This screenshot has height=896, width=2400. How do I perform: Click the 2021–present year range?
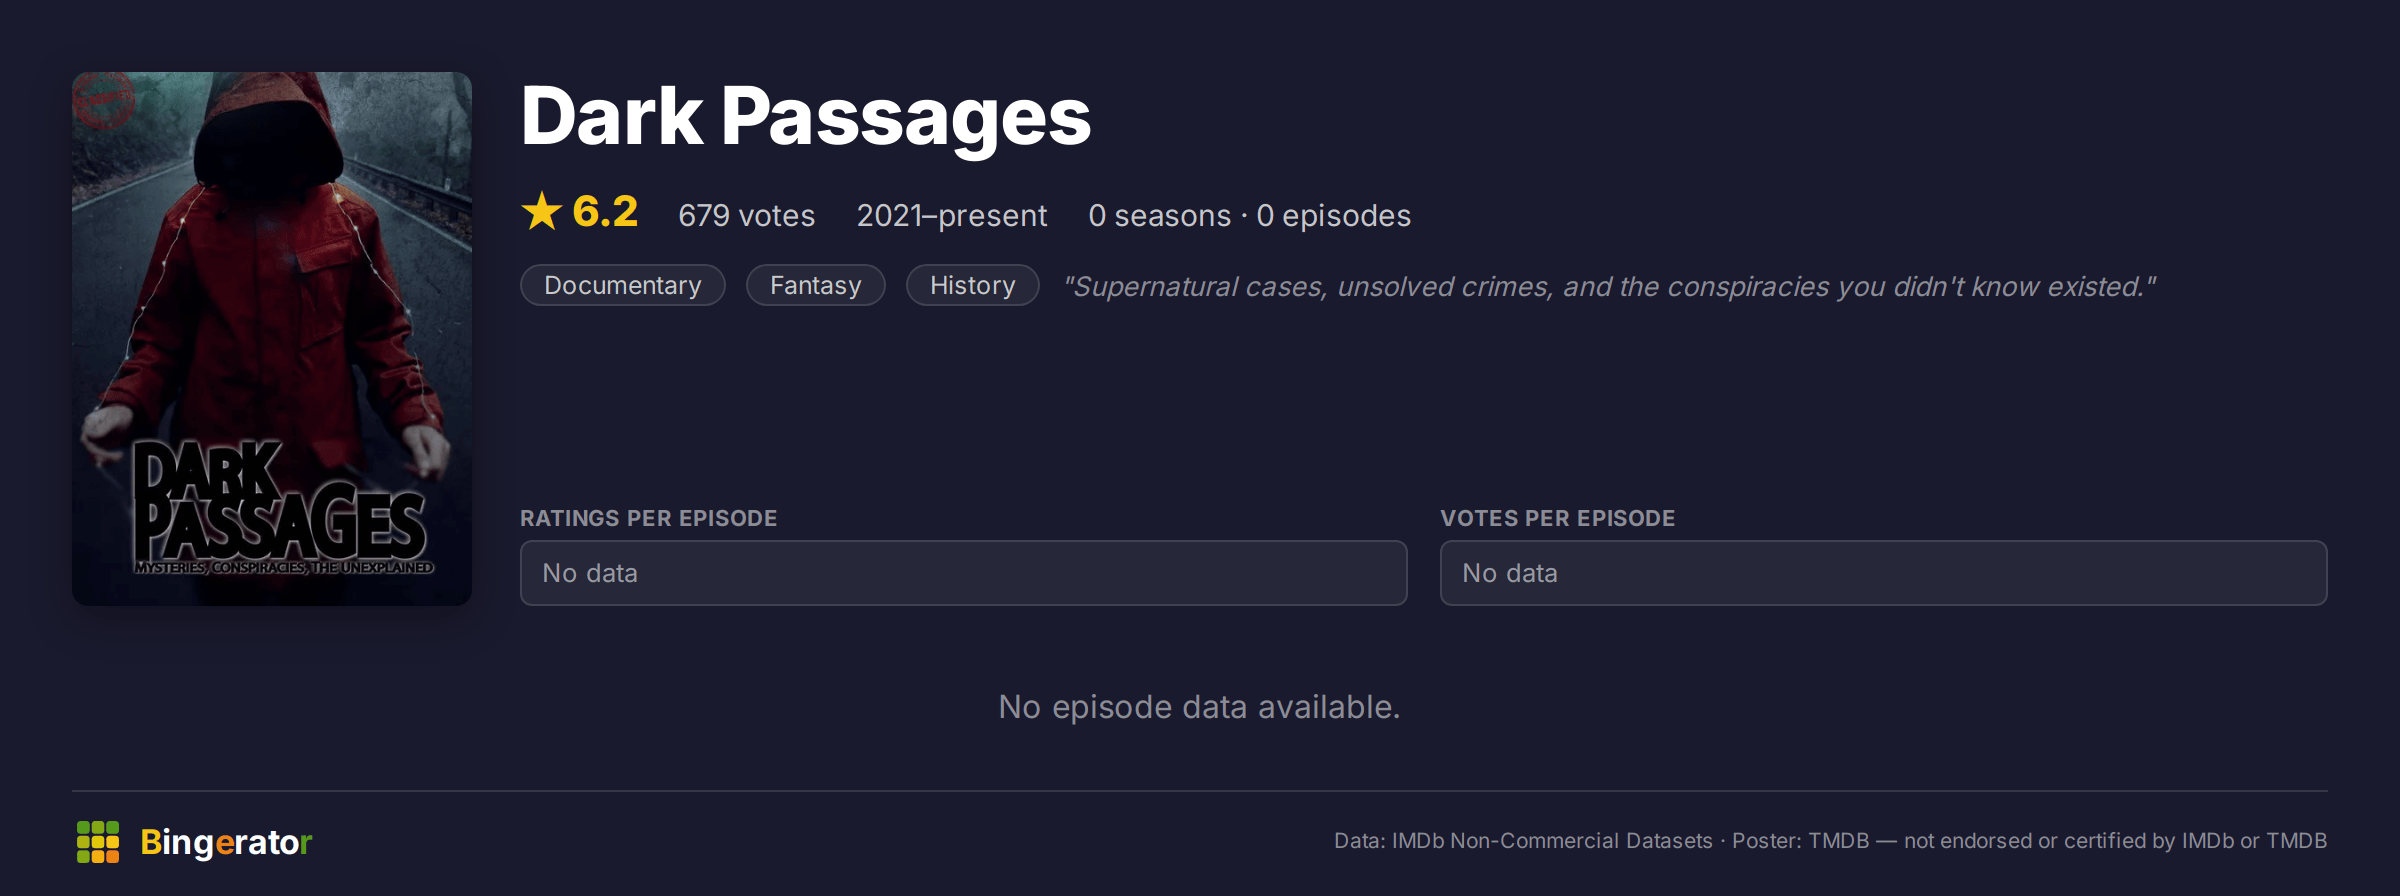pyautogui.click(x=952, y=216)
